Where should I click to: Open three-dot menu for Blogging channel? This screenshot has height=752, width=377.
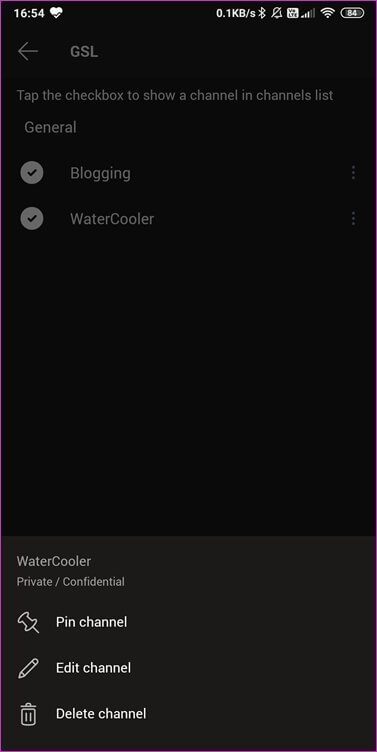point(353,173)
